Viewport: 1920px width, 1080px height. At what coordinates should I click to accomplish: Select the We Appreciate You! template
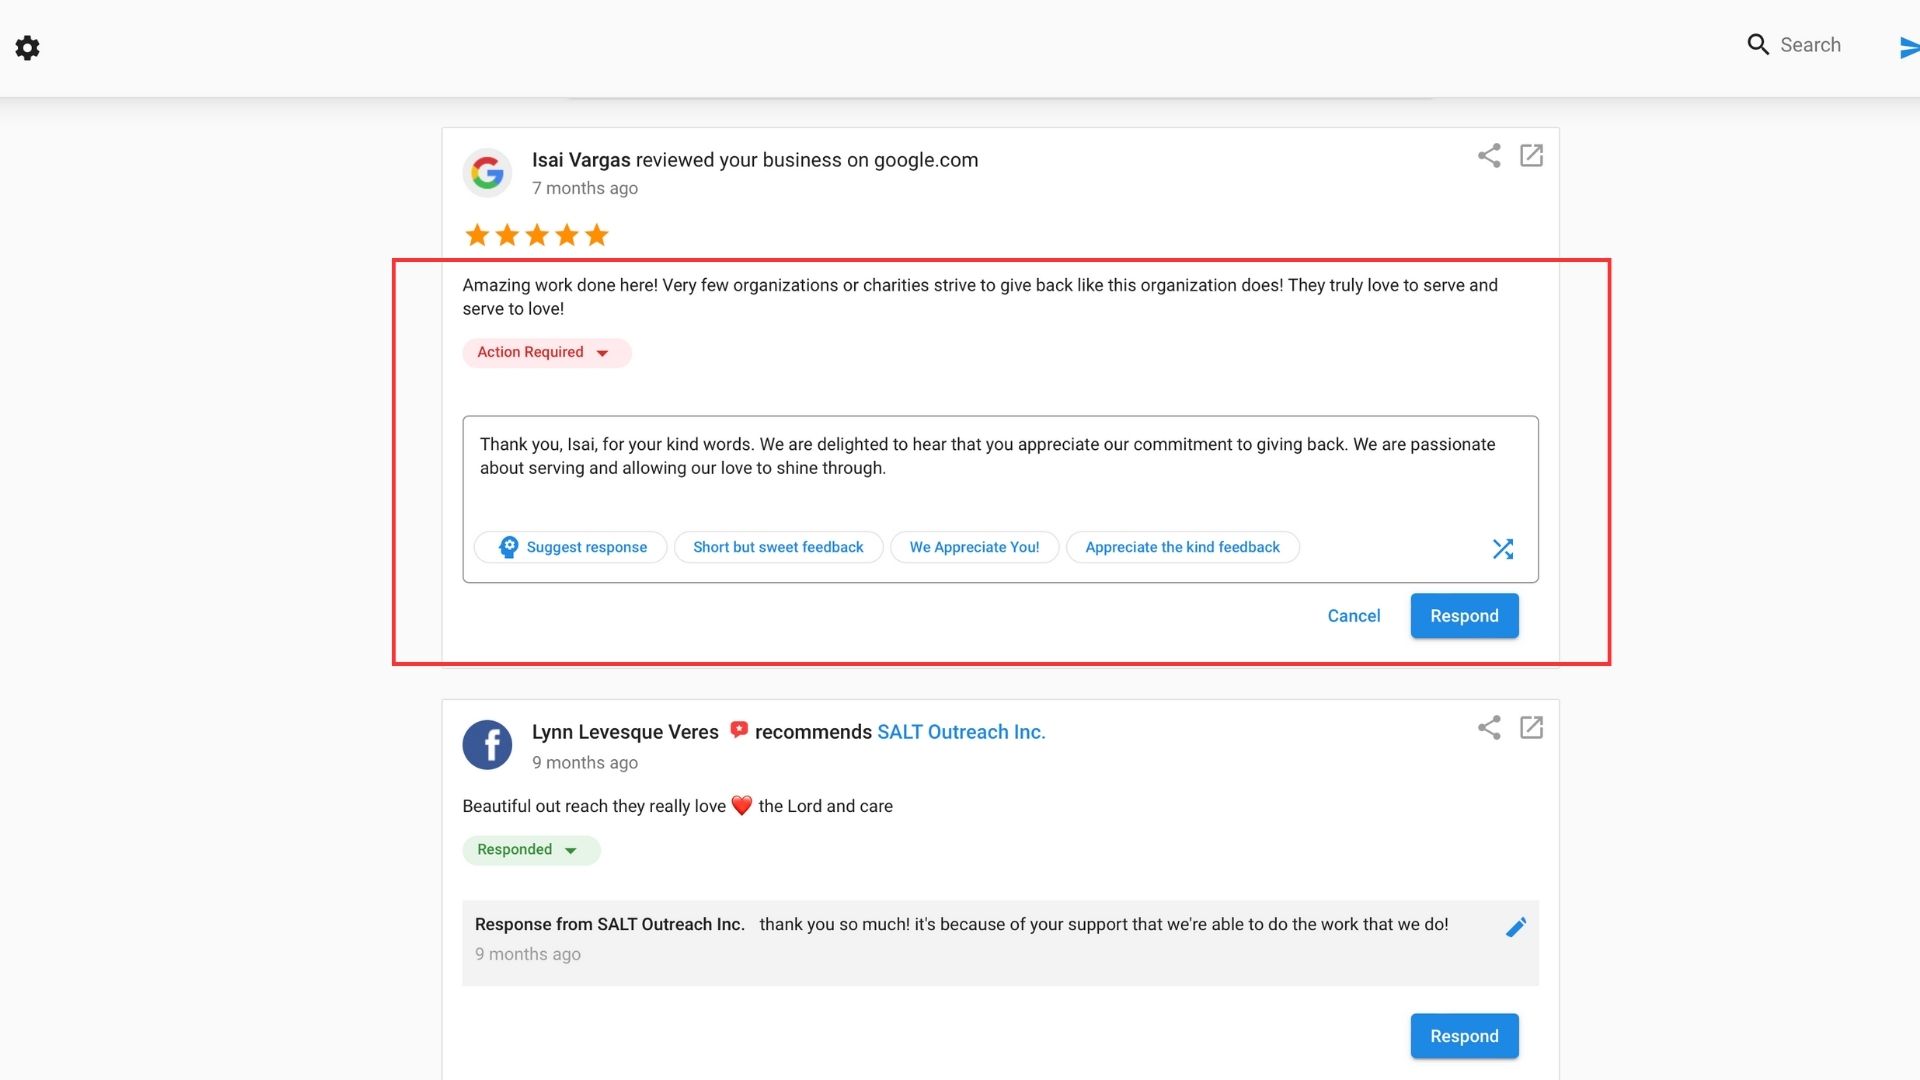click(974, 547)
